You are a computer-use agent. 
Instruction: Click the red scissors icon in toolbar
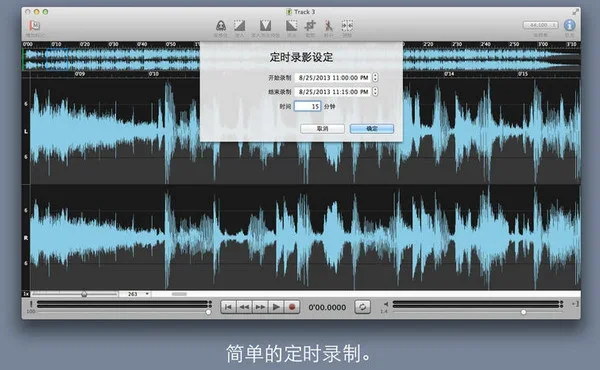pyautogui.click(x=328, y=26)
